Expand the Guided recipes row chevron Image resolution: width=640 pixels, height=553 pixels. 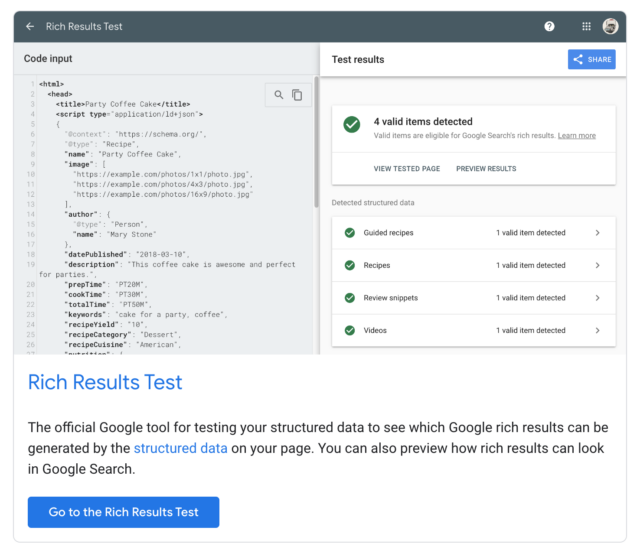click(598, 233)
